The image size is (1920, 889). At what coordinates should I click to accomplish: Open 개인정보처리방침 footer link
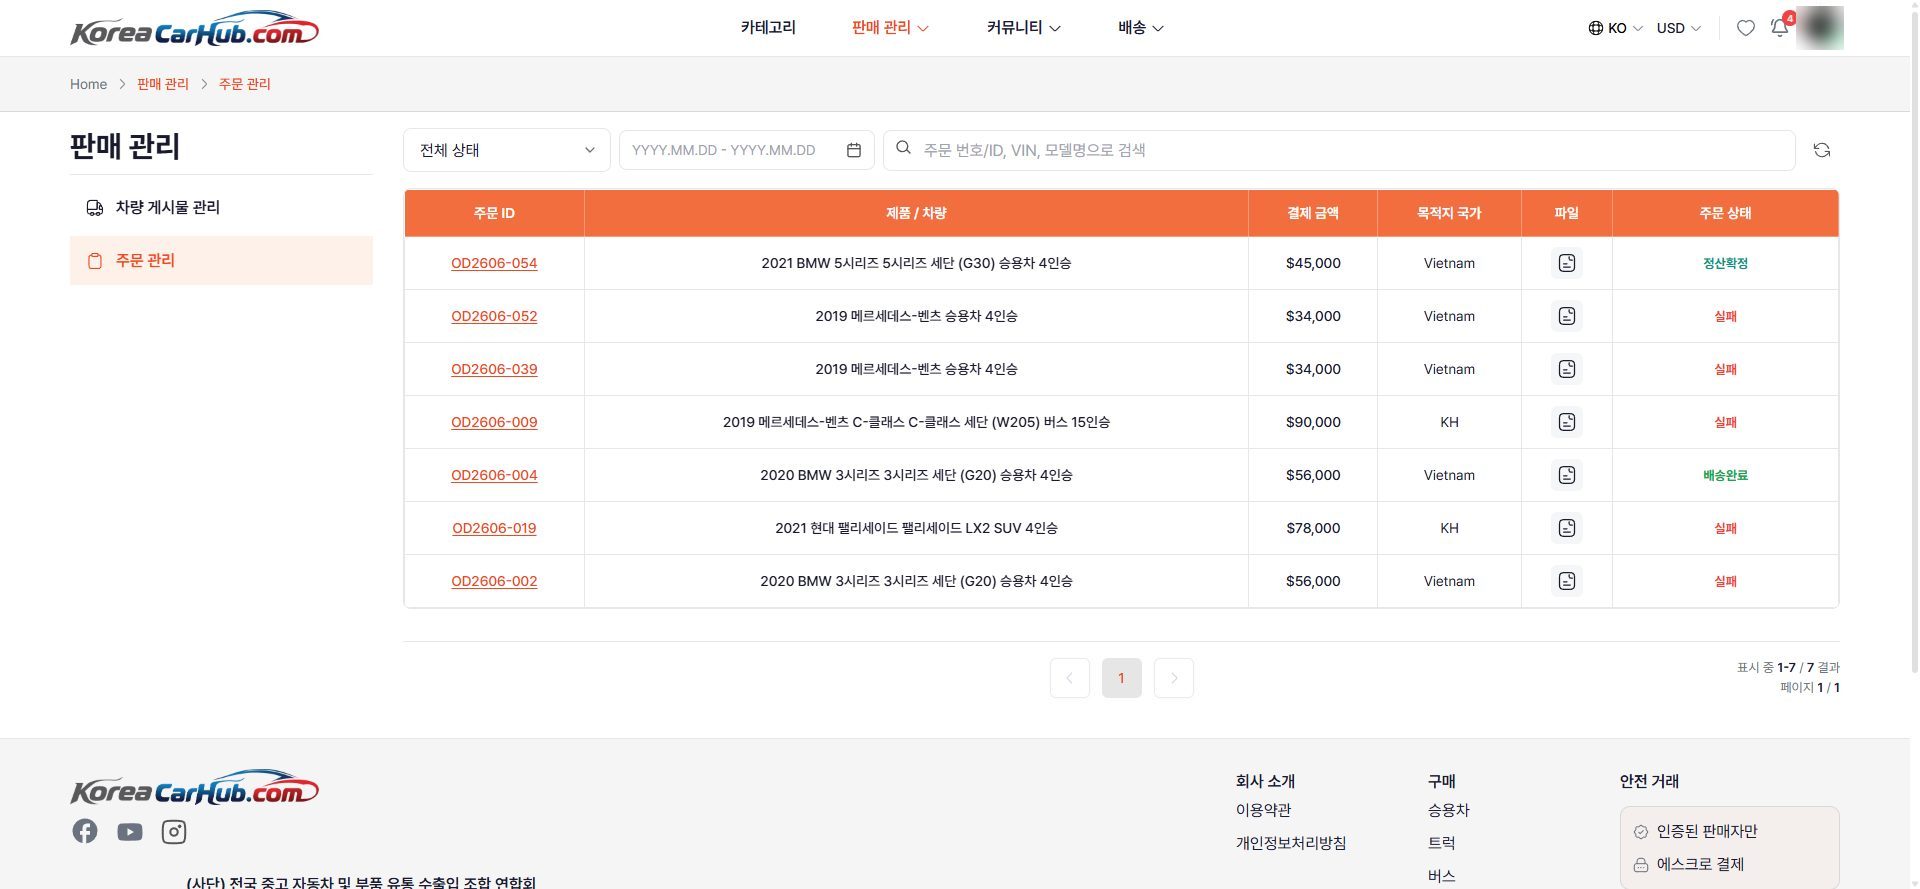click(1290, 843)
